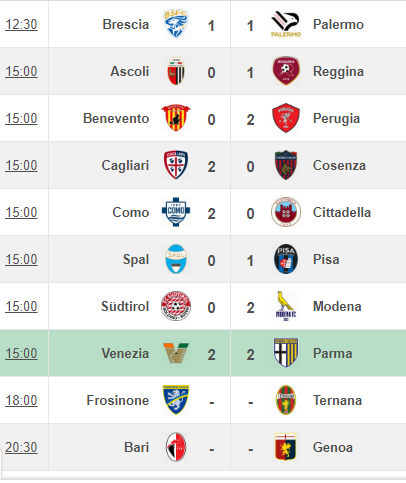Click the Benevento witch crest

click(176, 118)
